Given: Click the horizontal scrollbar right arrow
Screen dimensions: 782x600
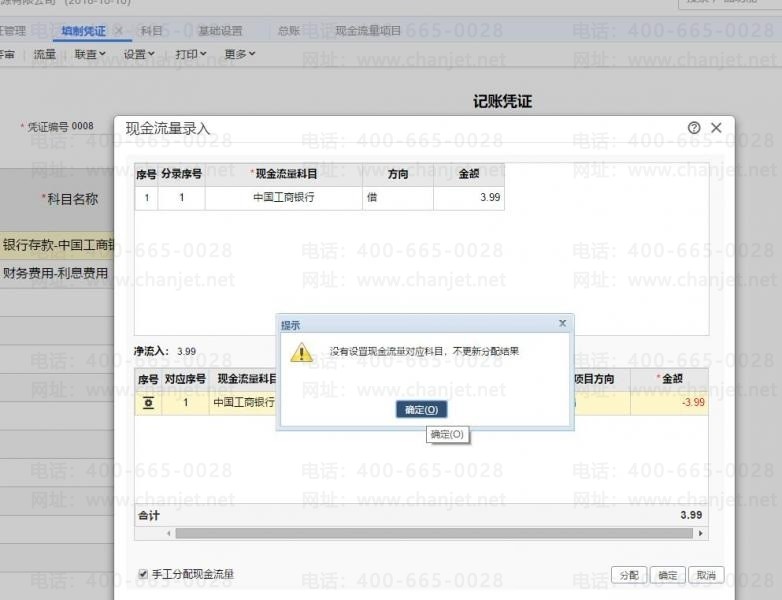Looking at the screenshot, I should coord(701,533).
